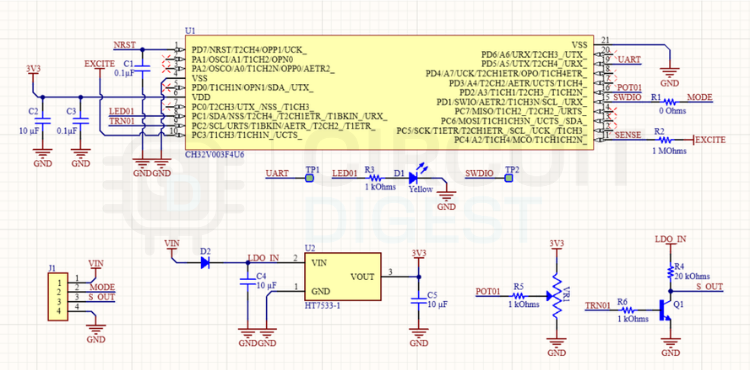Select diode D2 after VIN
The height and width of the screenshot is (370, 750).
(206, 262)
